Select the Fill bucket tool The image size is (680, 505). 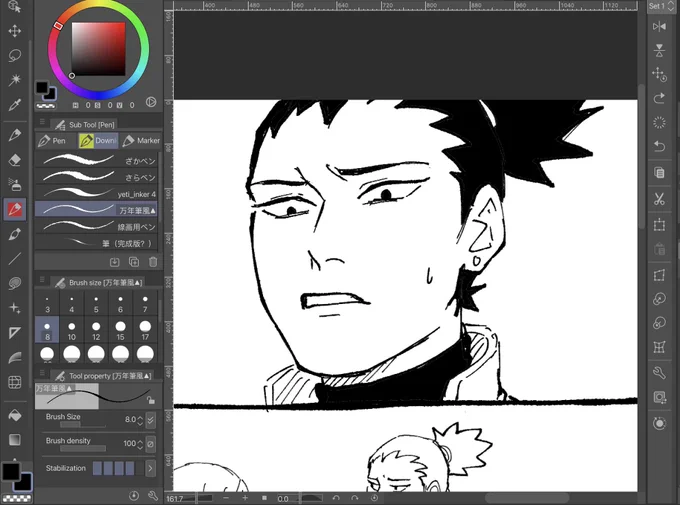(x=15, y=415)
